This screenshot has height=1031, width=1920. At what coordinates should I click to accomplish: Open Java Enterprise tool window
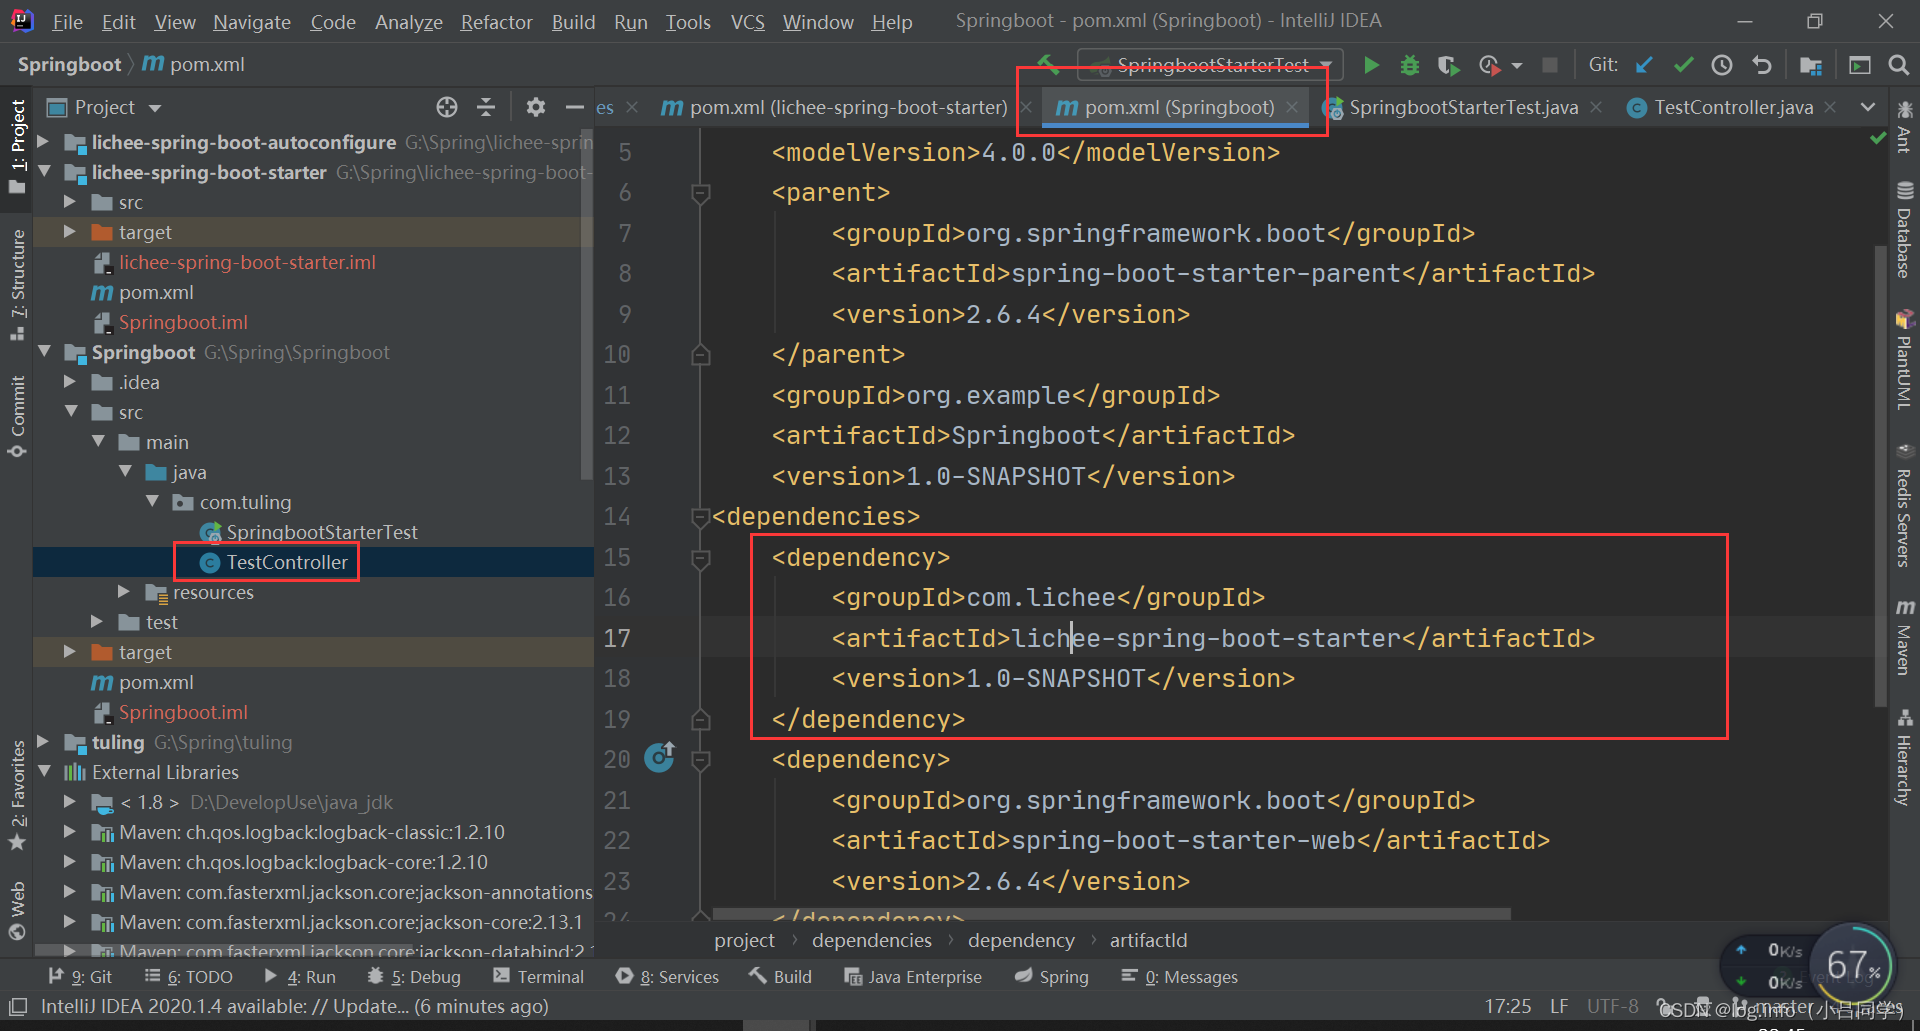pyautogui.click(x=913, y=977)
